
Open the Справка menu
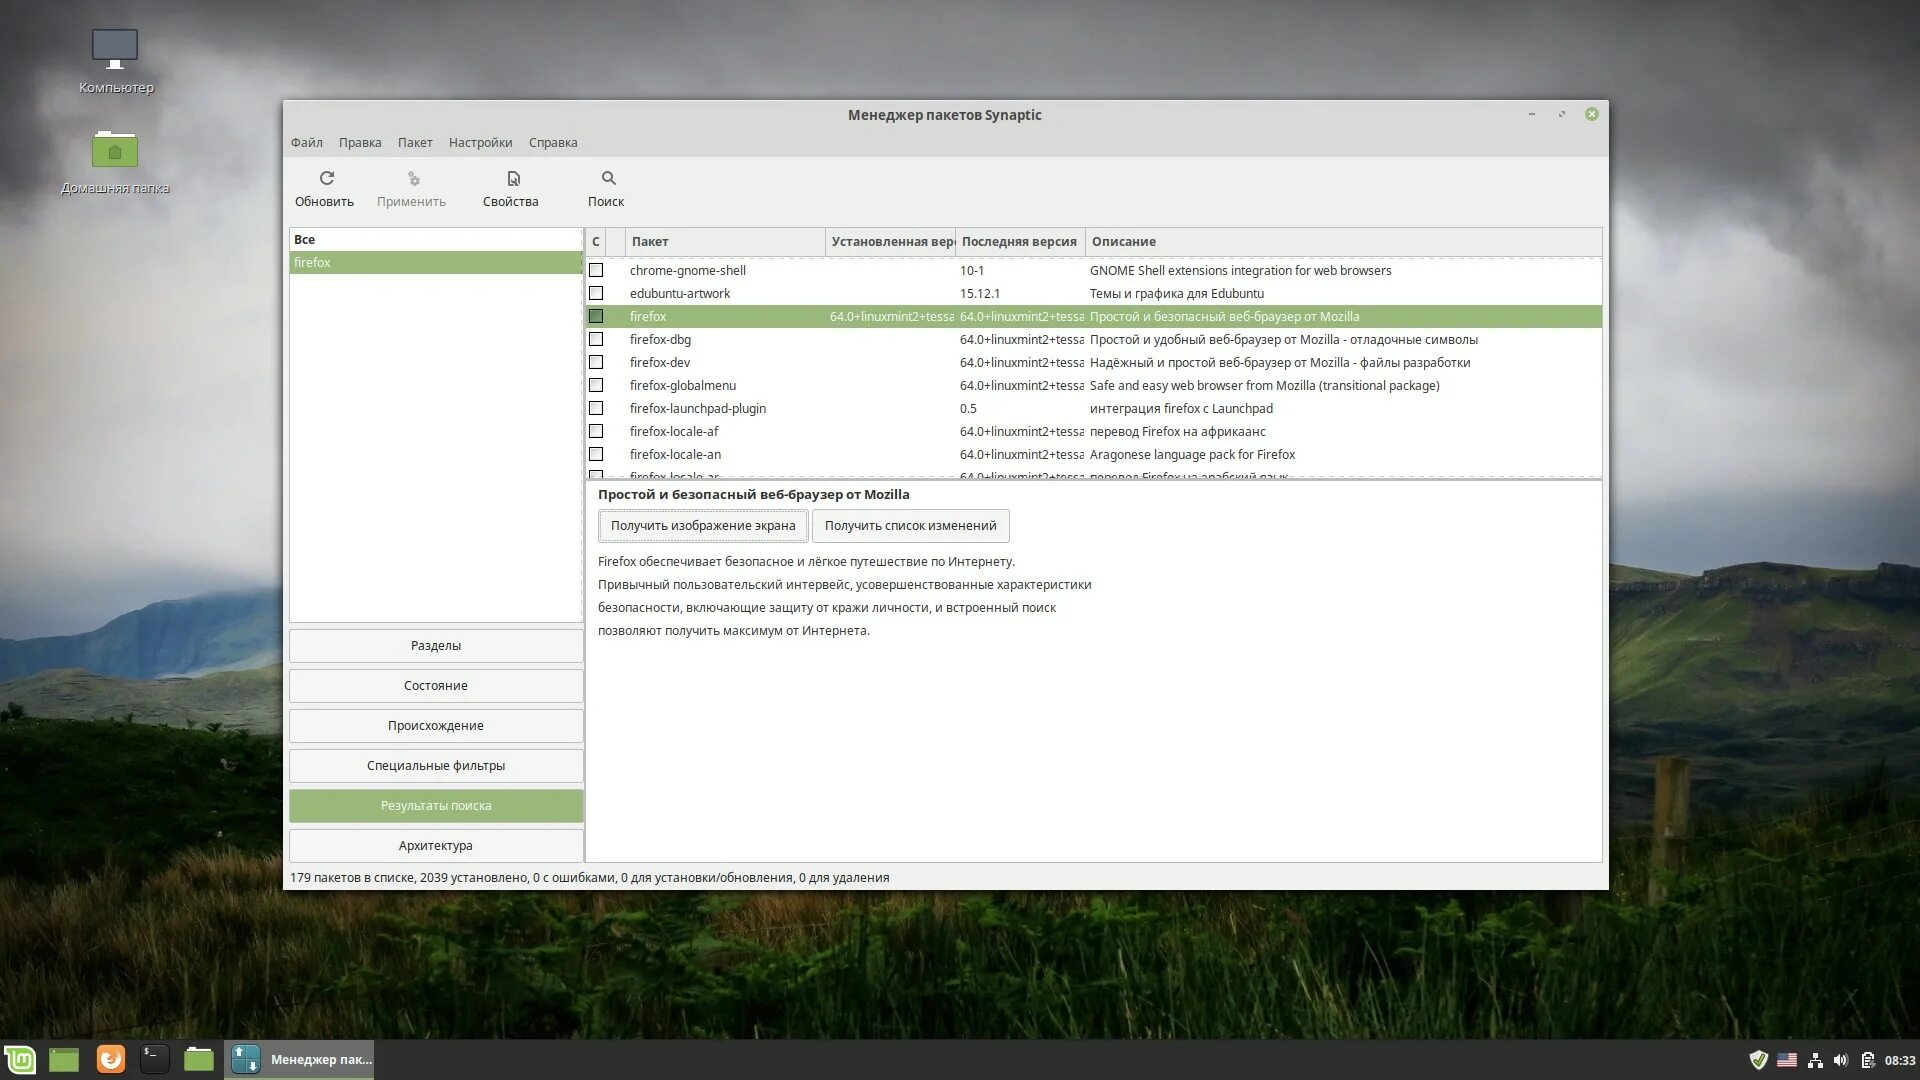pos(553,142)
